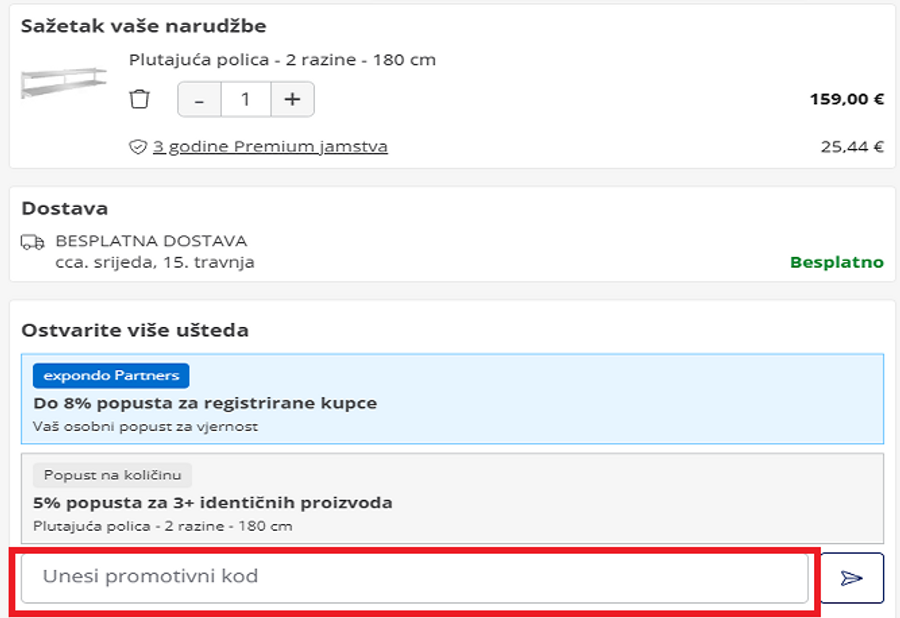The height and width of the screenshot is (618, 900).
Task: Click the plus icon to increase quantity
Action: point(292,99)
